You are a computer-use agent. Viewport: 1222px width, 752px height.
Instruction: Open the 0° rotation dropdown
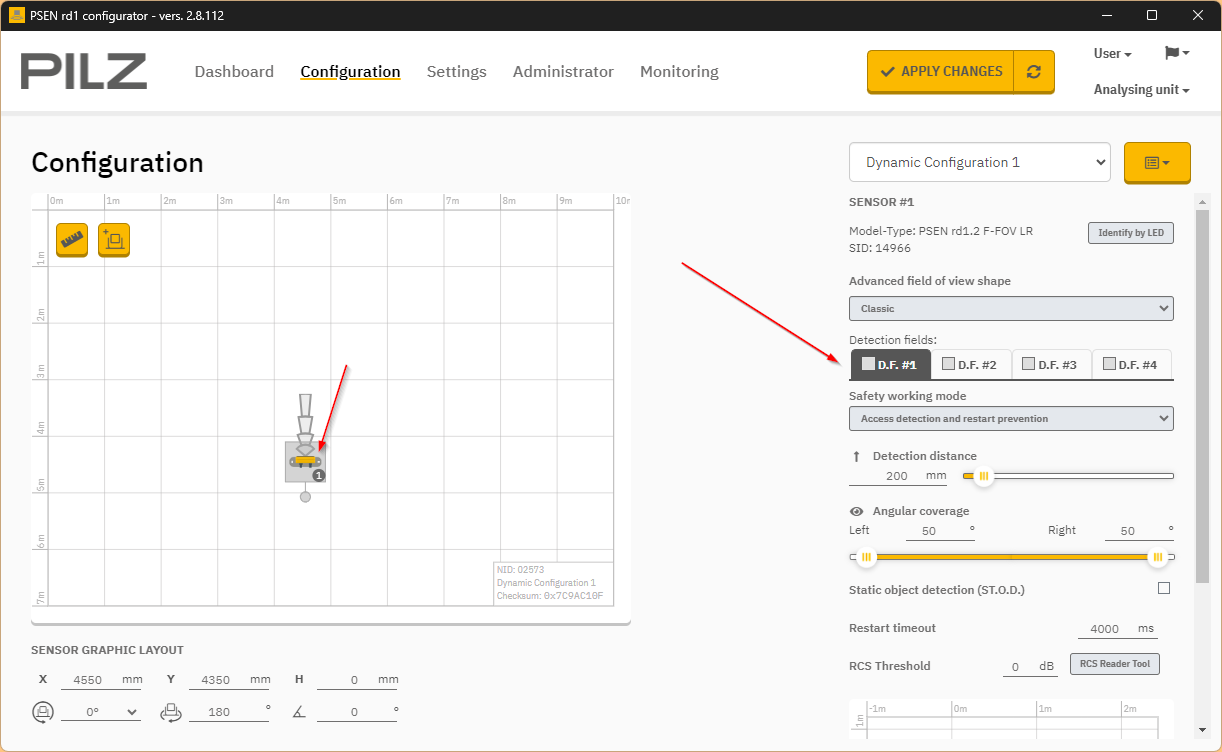tap(100, 712)
